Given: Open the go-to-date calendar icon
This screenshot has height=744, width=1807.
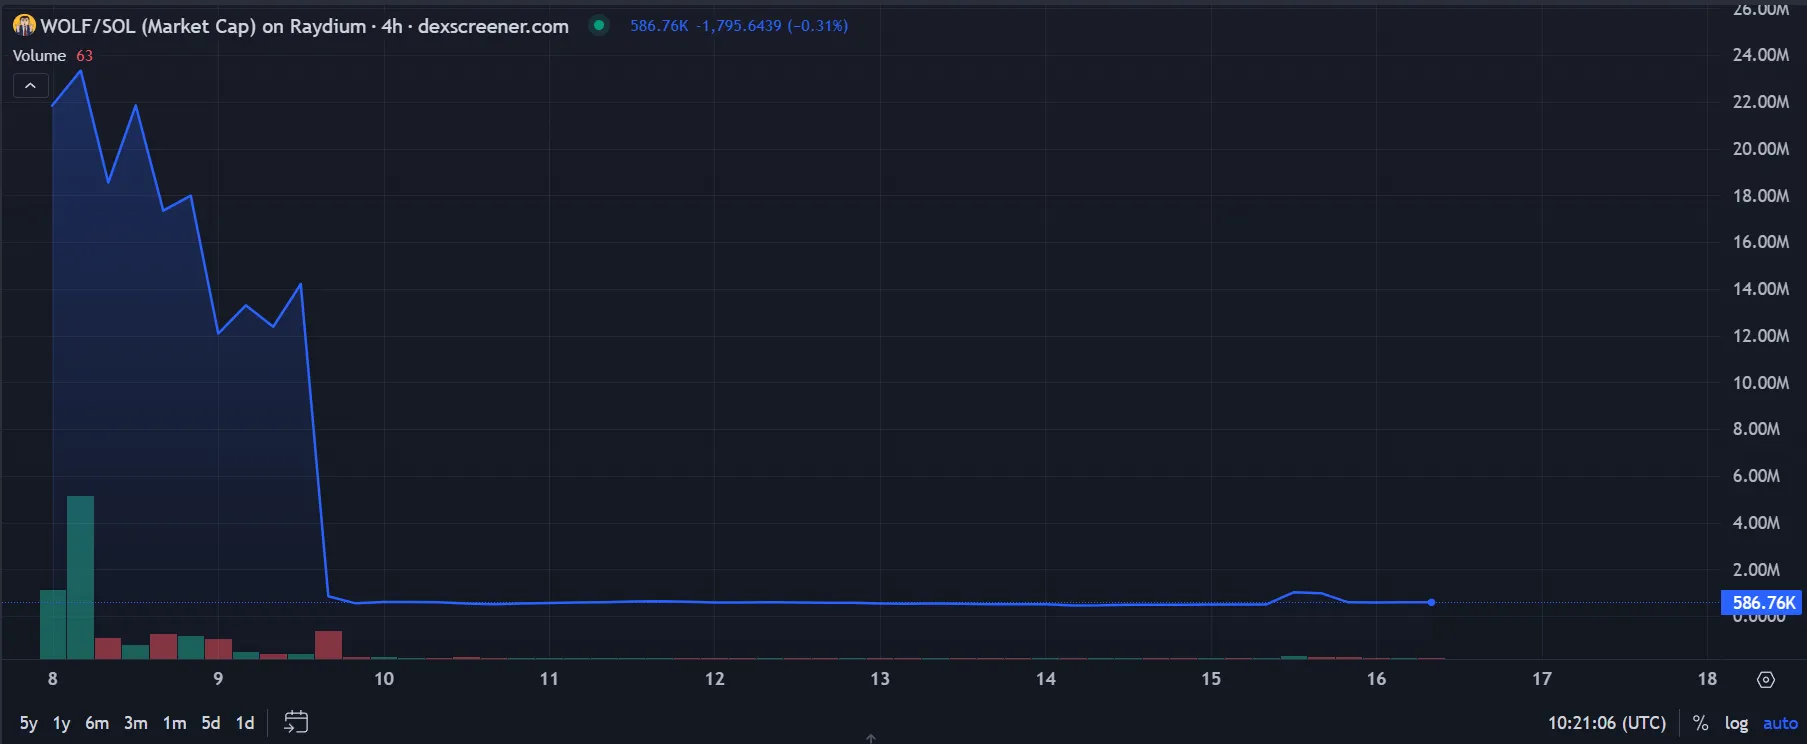Looking at the screenshot, I should pyautogui.click(x=296, y=722).
